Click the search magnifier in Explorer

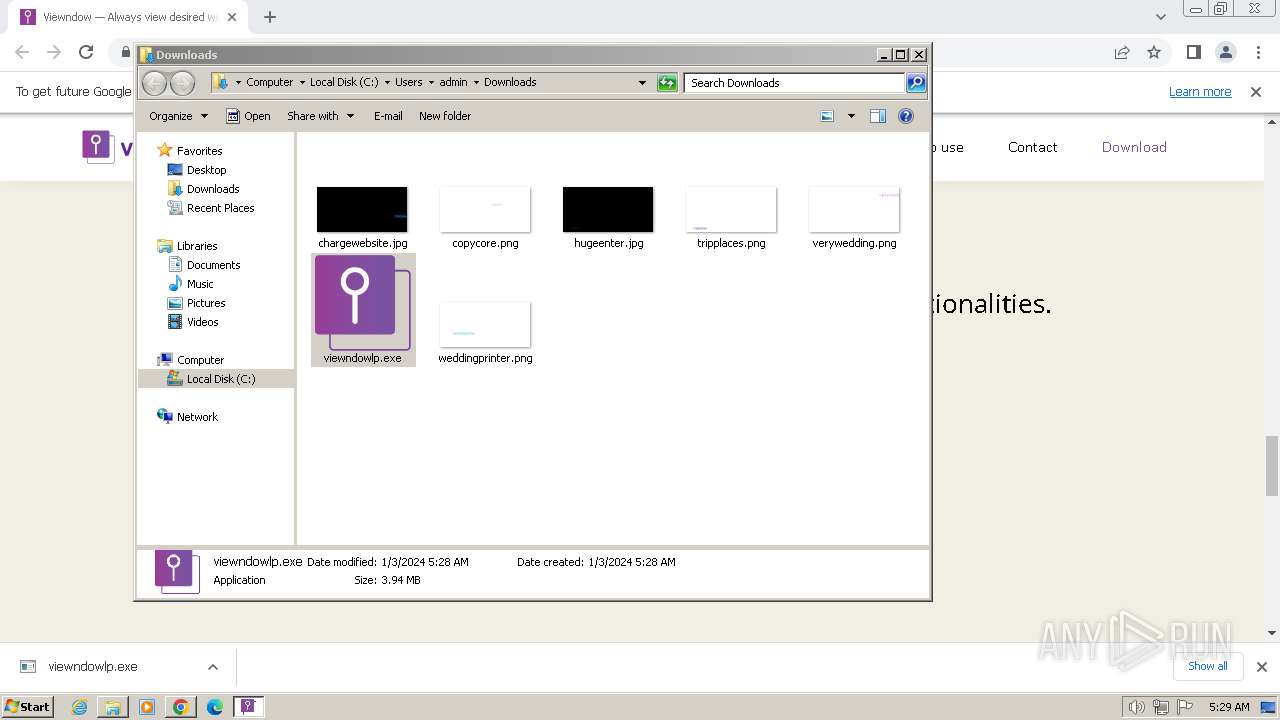pos(916,83)
